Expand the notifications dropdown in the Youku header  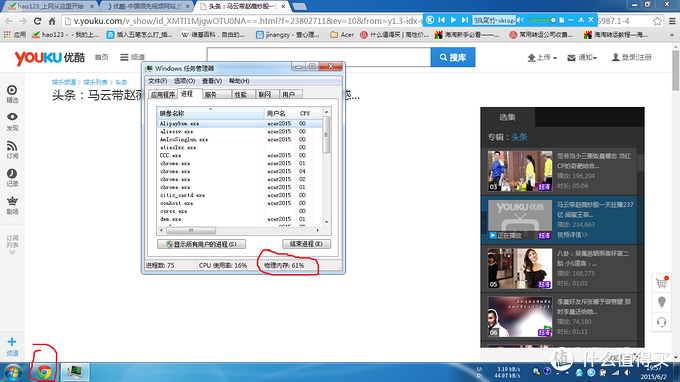582,57
